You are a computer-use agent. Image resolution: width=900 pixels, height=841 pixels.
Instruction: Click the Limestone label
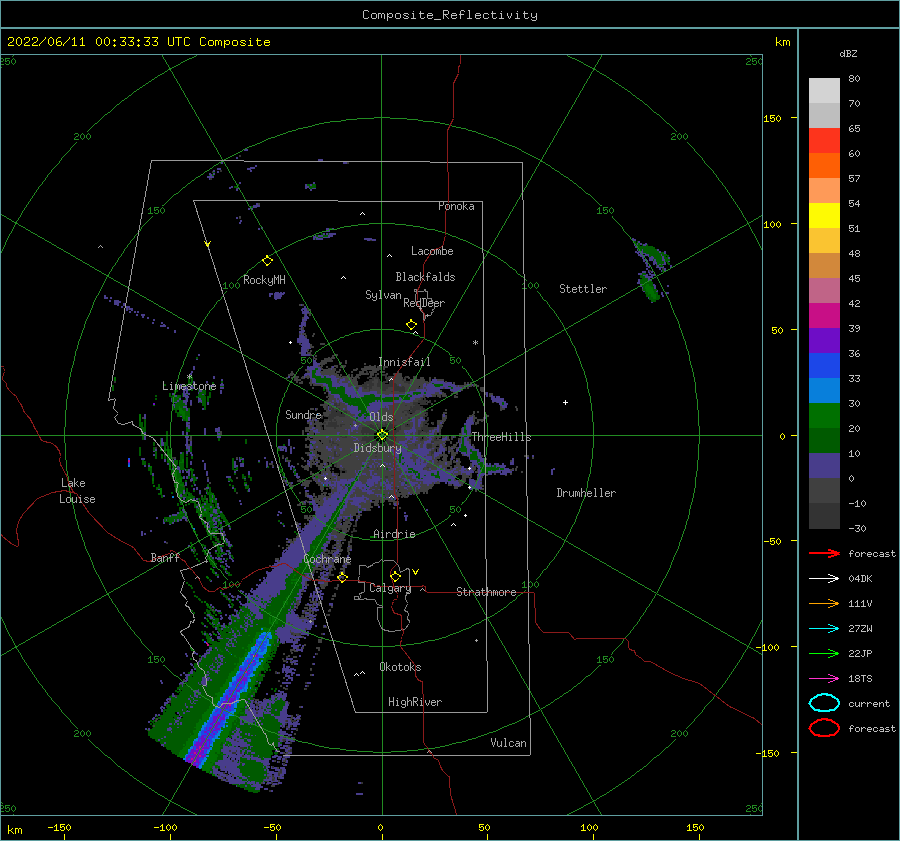[x=189, y=386]
